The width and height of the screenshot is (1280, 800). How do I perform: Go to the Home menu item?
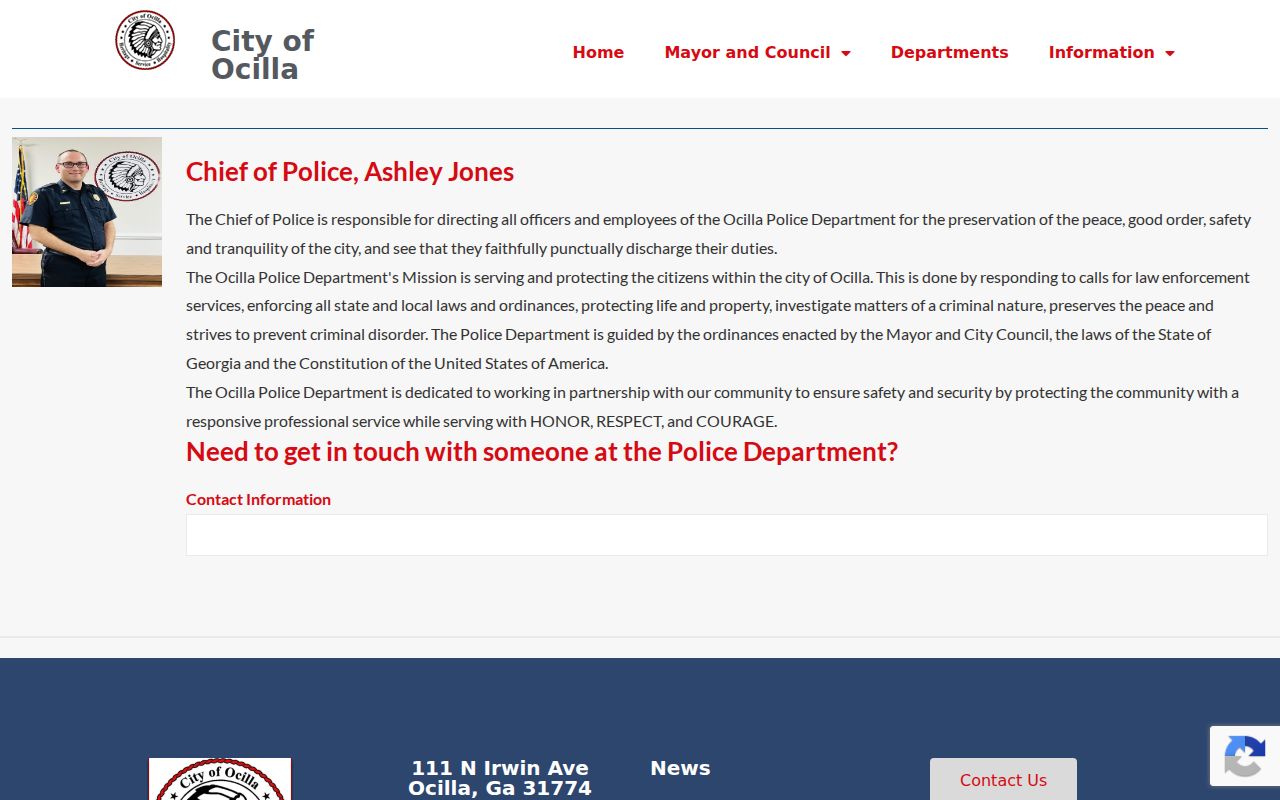pos(598,52)
